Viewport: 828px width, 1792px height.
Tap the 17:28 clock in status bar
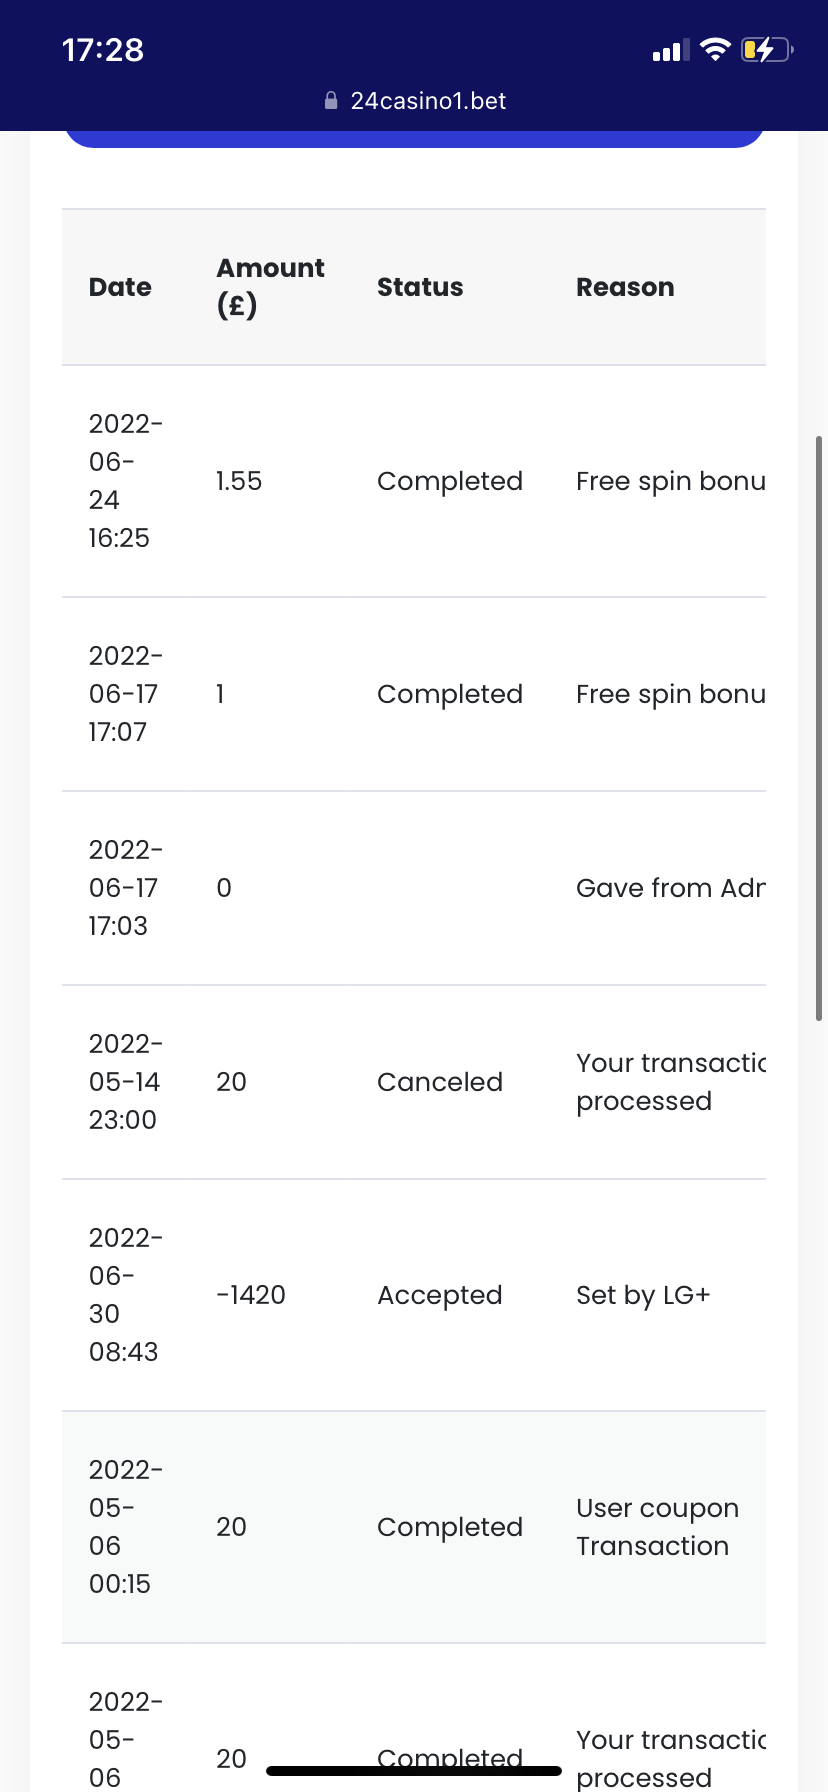point(103,50)
